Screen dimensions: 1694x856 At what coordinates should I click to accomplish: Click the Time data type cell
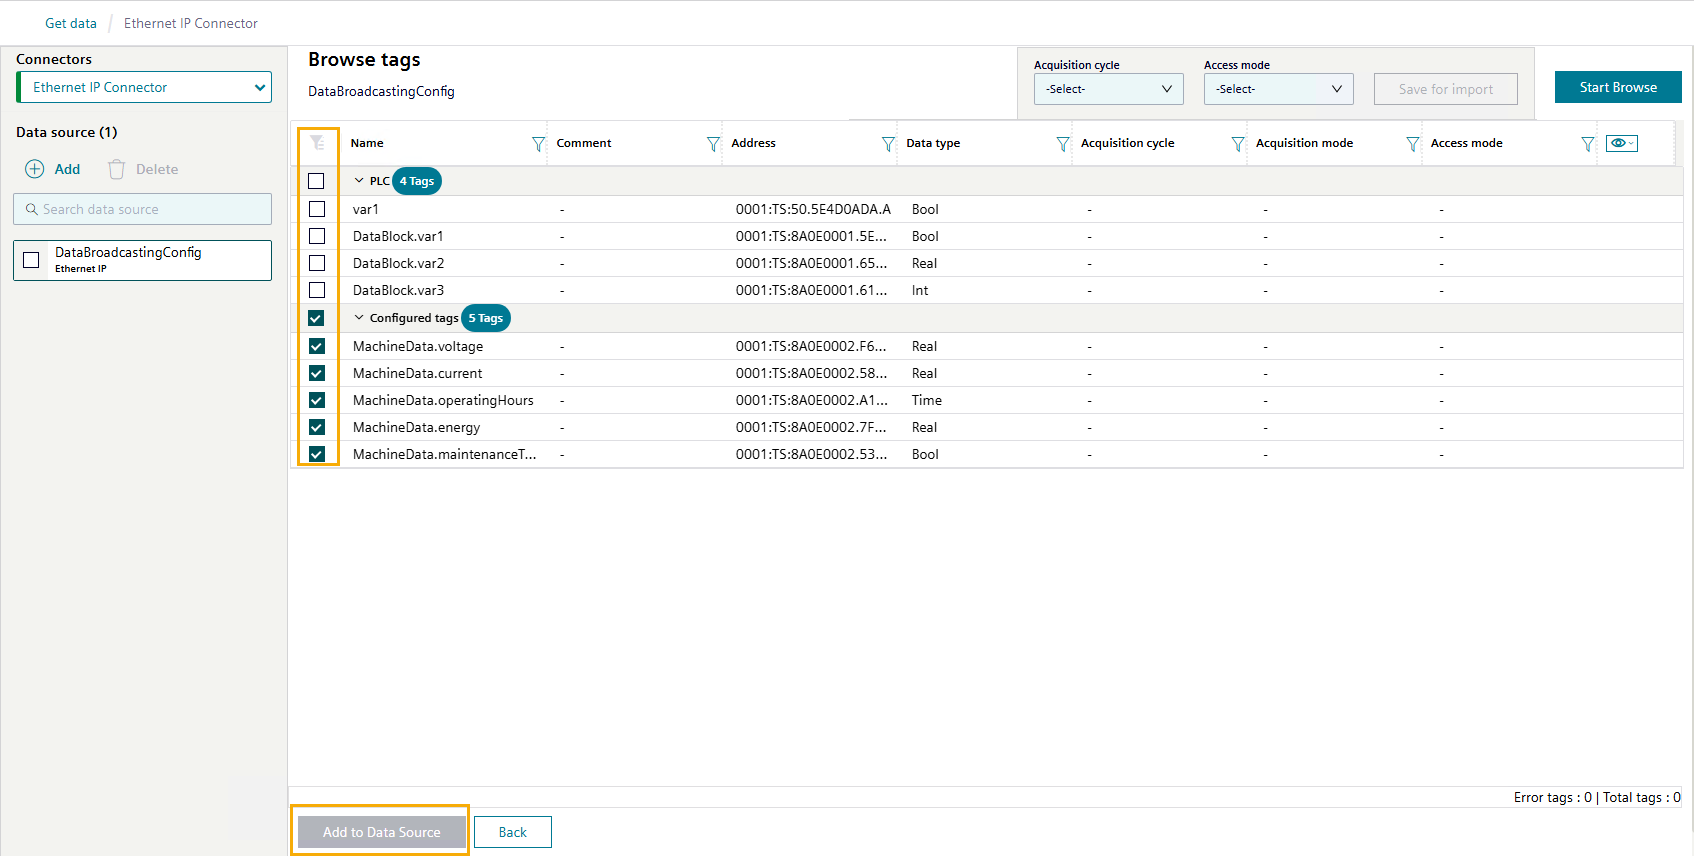(x=927, y=400)
